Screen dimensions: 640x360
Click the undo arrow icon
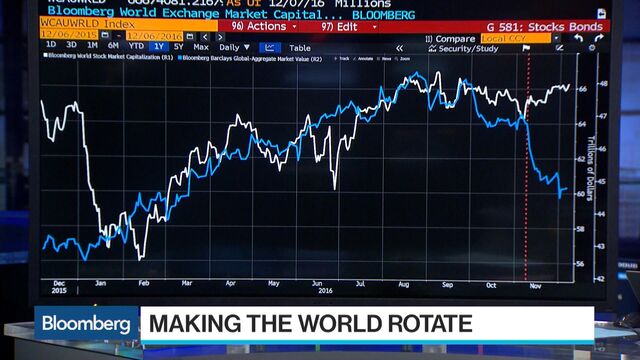(x=578, y=38)
